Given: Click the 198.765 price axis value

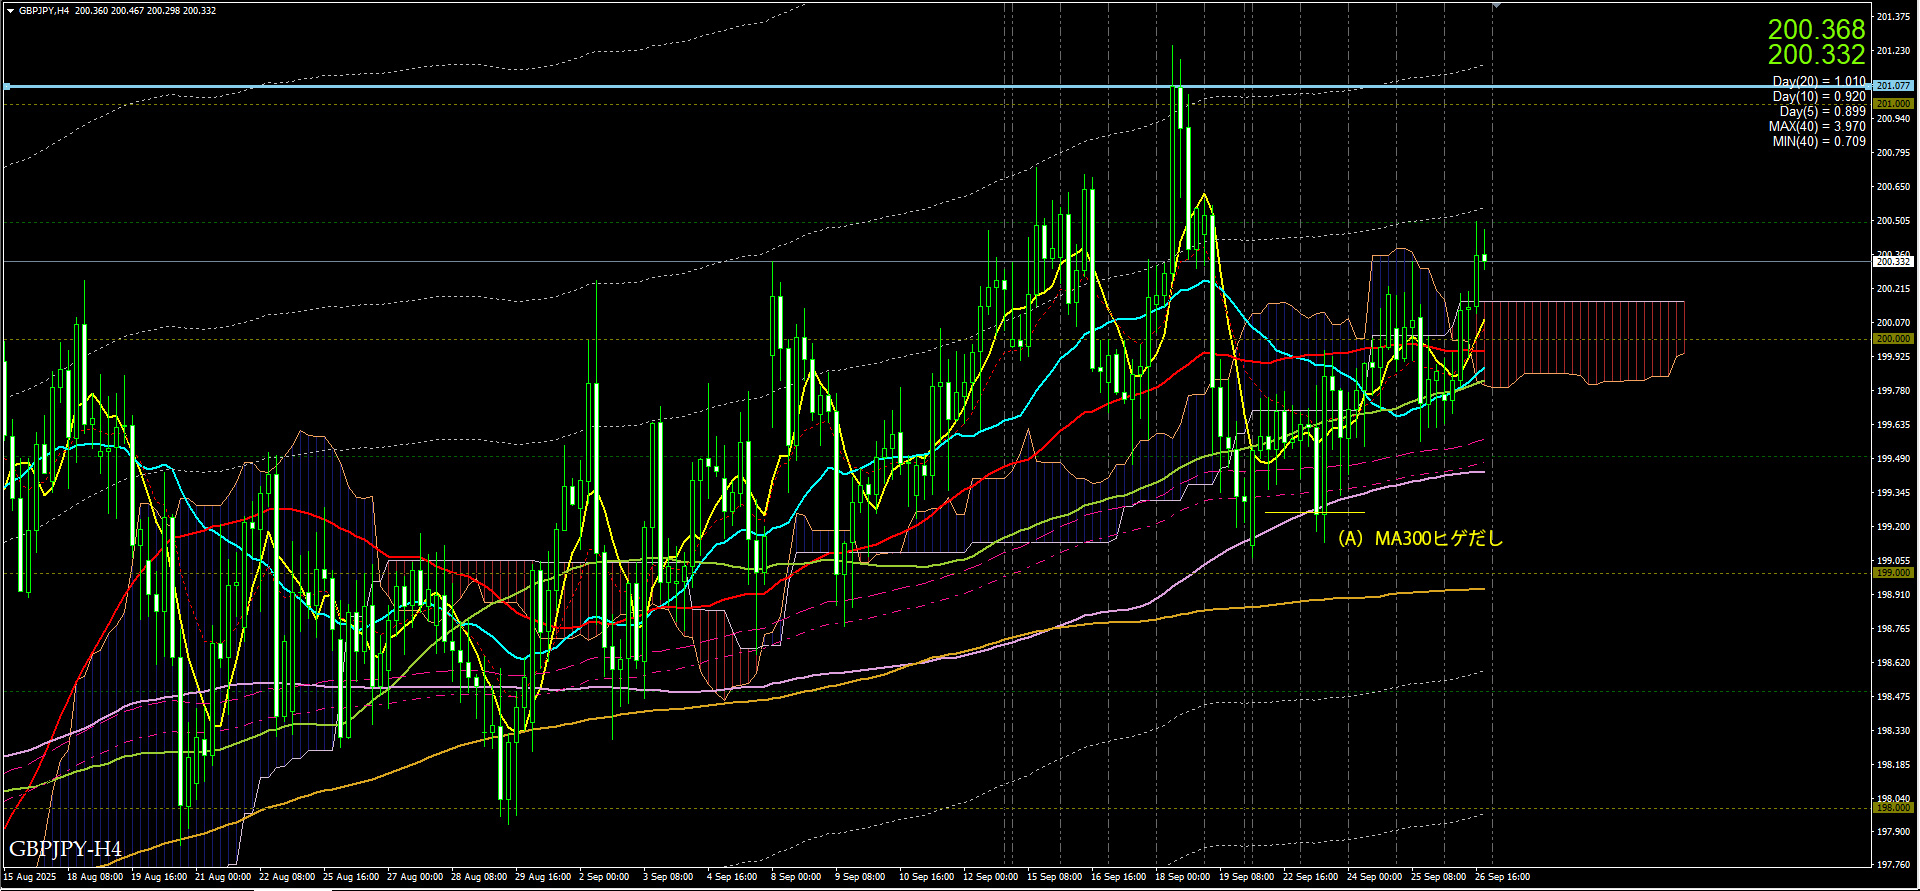Looking at the screenshot, I should pyautogui.click(x=1893, y=629).
